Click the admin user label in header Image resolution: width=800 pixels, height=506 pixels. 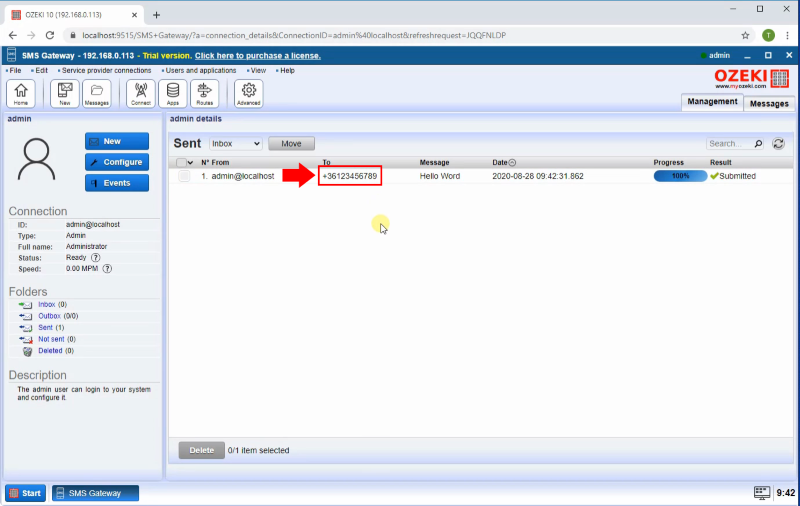point(719,55)
